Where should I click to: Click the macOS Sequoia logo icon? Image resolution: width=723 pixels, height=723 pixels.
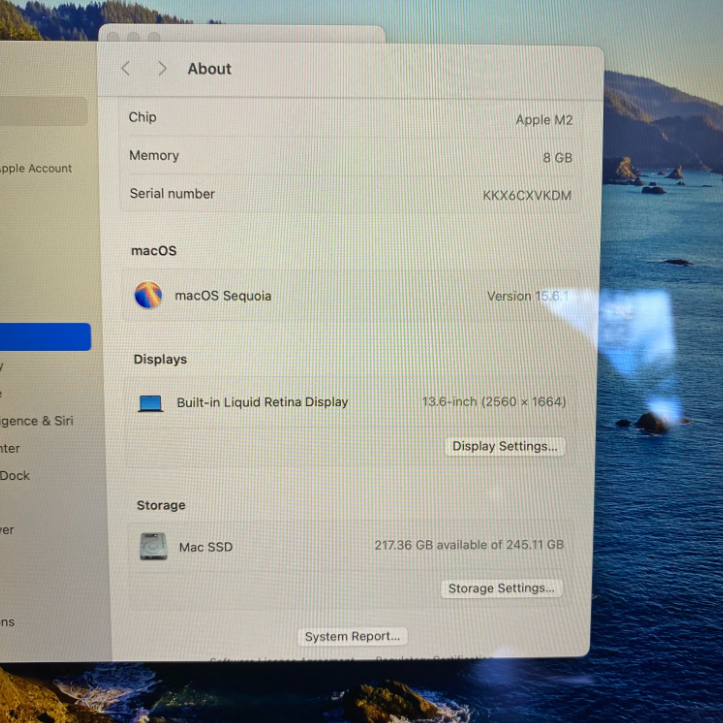(148, 295)
